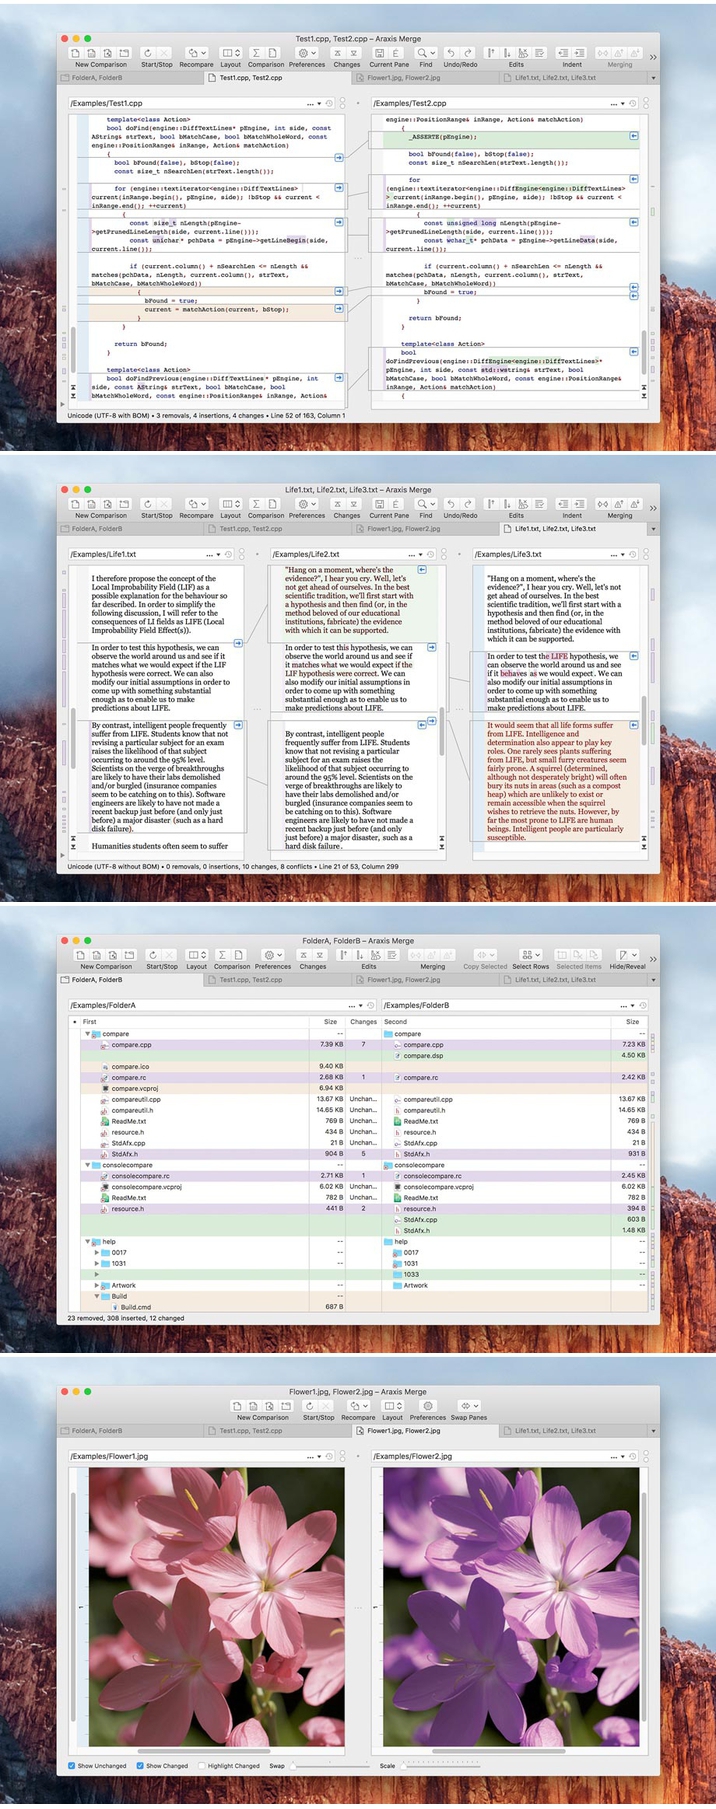Show toolbar overflow chevrons in Test1.cpp window
This screenshot has width=716, height=1809.
(x=653, y=57)
